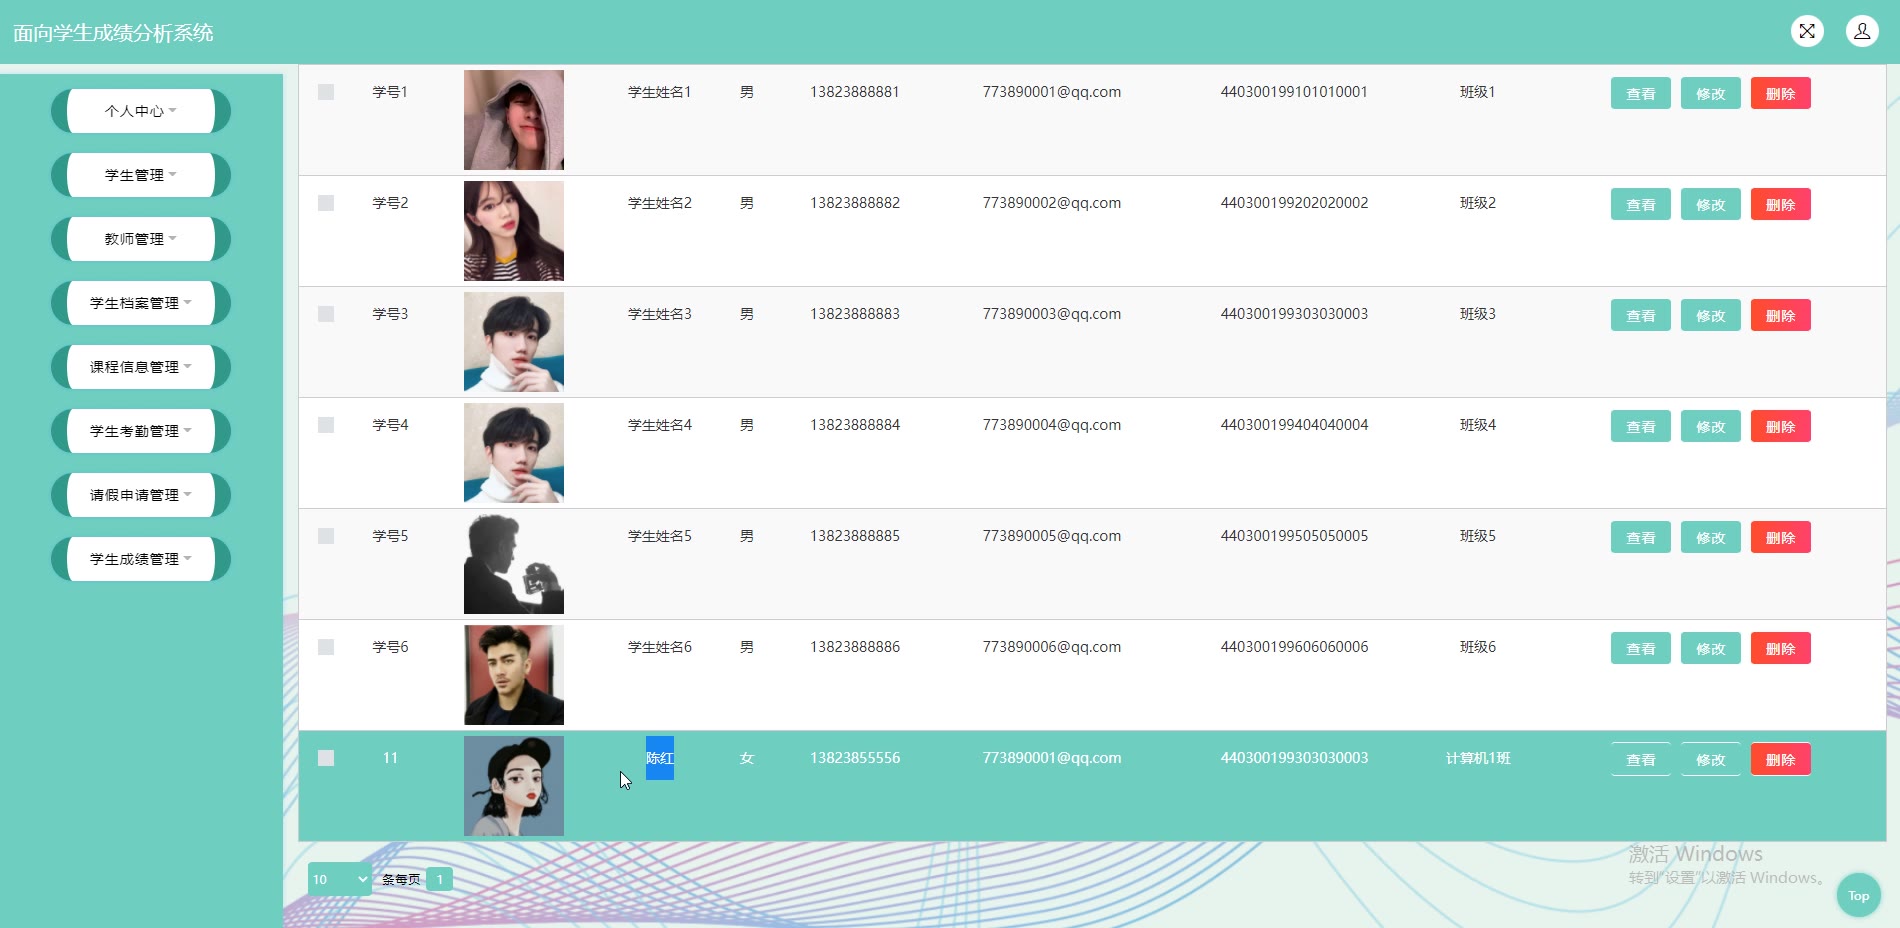This screenshot has width=1900, height=928.
Task: Remove 学生姓名5 with 删除
Action: [x=1780, y=537]
